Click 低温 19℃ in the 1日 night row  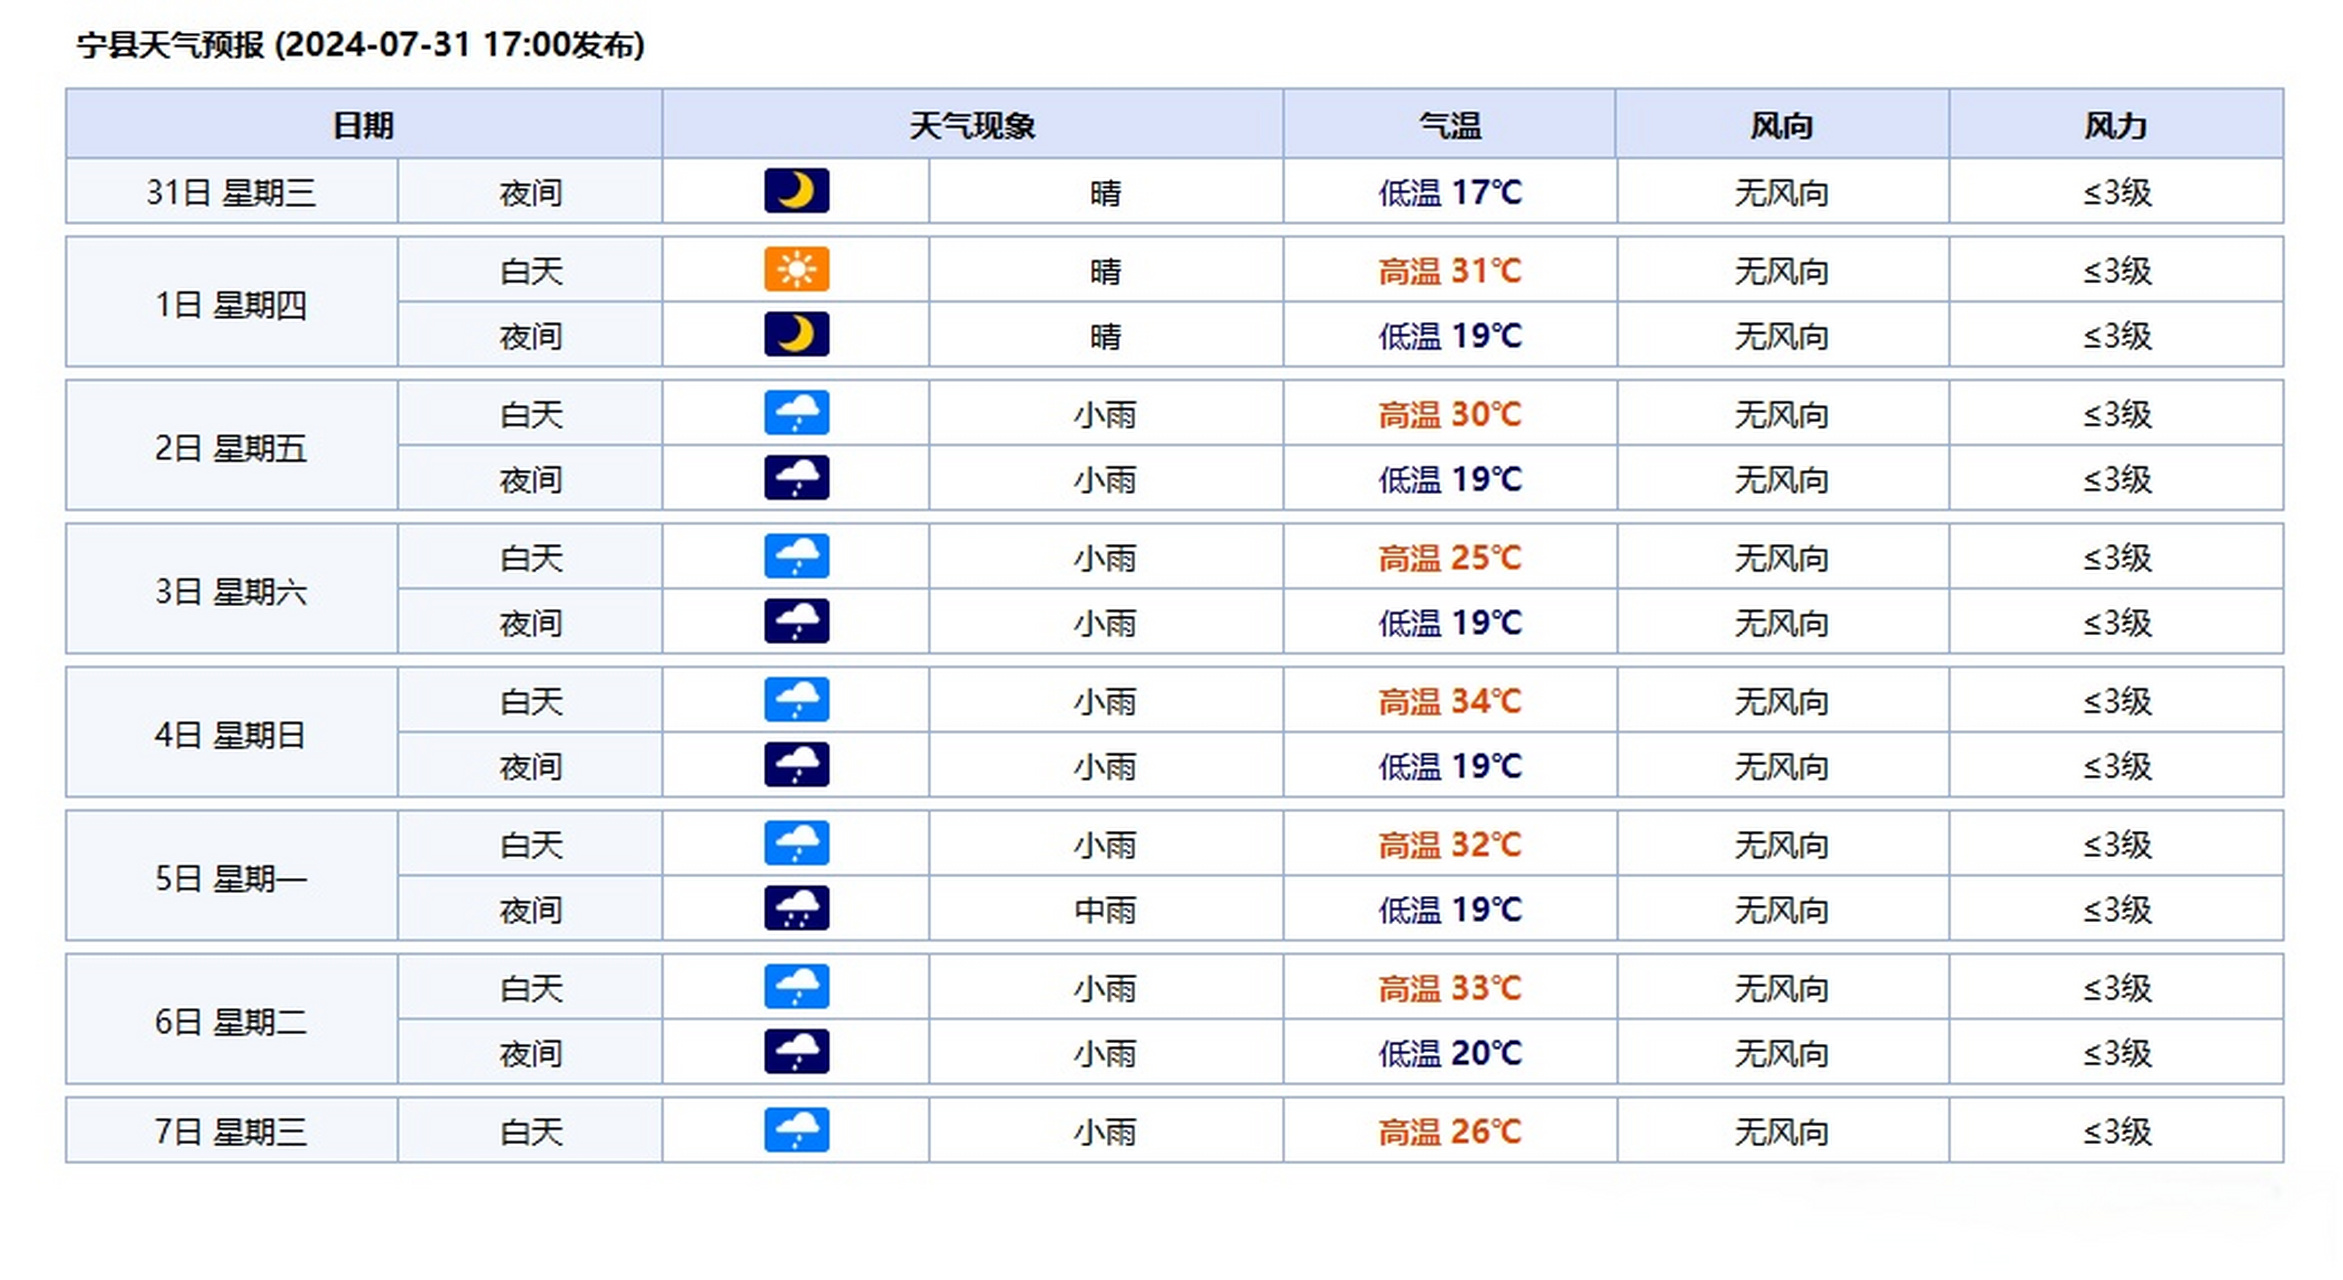pyautogui.click(x=1450, y=335)
